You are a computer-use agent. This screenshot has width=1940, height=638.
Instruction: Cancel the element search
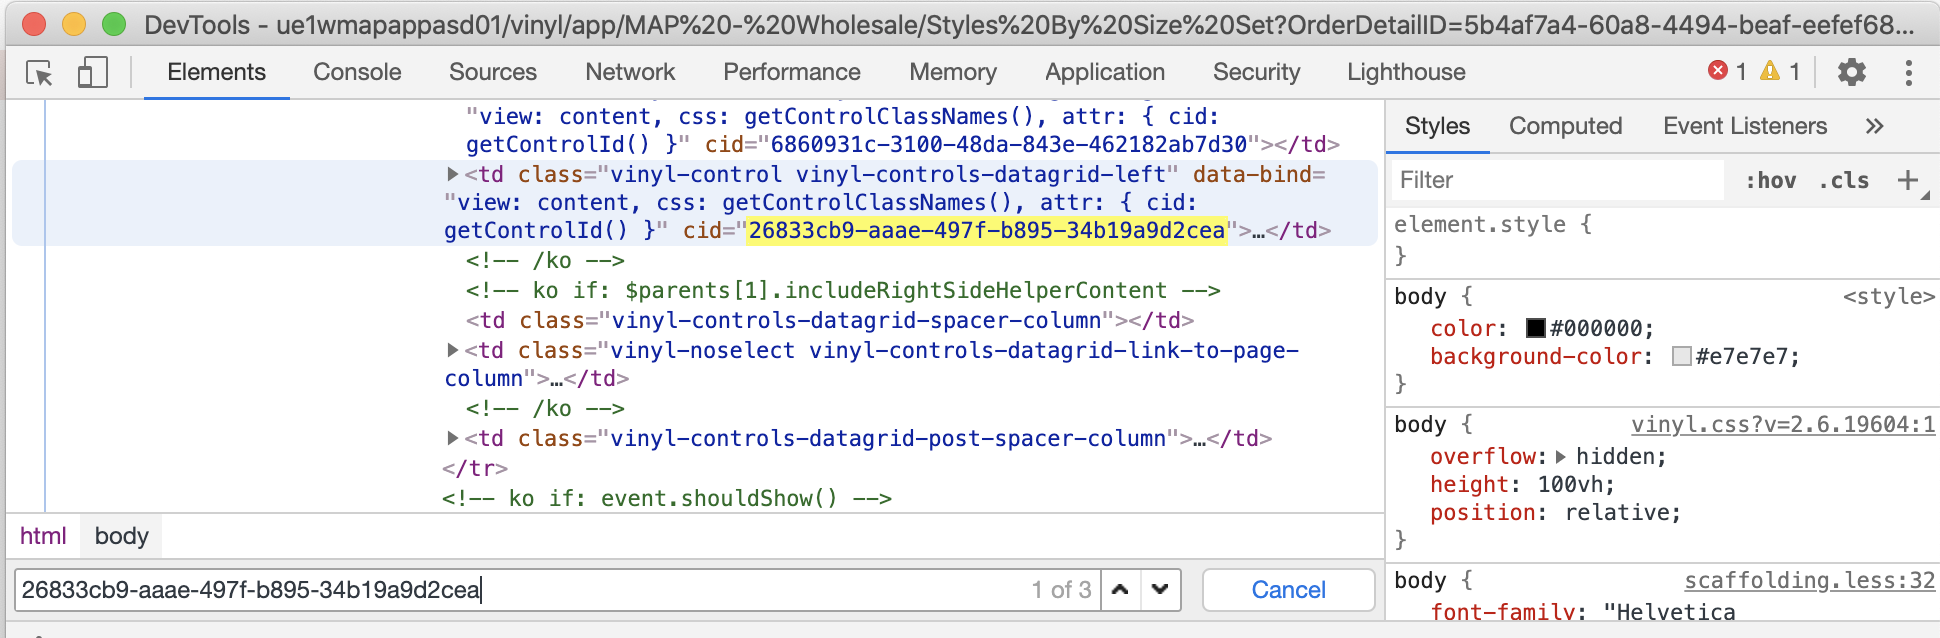click(1288, 590)
